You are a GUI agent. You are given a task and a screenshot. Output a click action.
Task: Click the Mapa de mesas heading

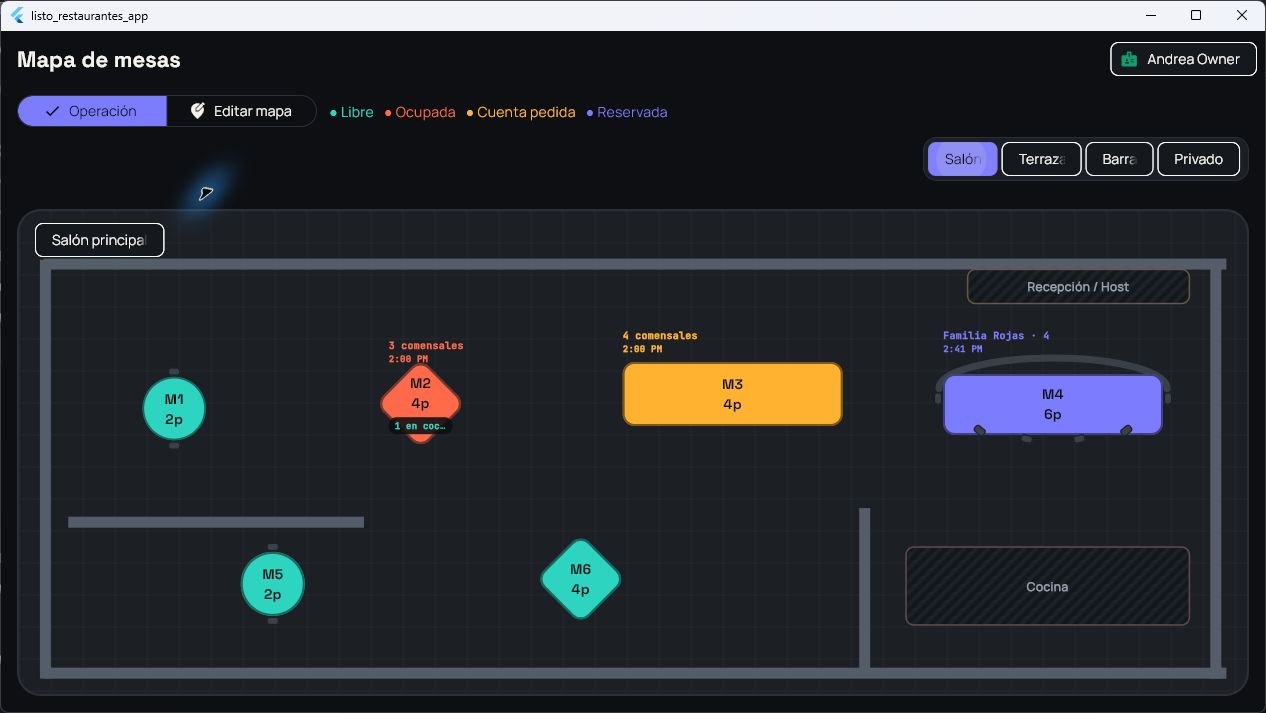99,60
